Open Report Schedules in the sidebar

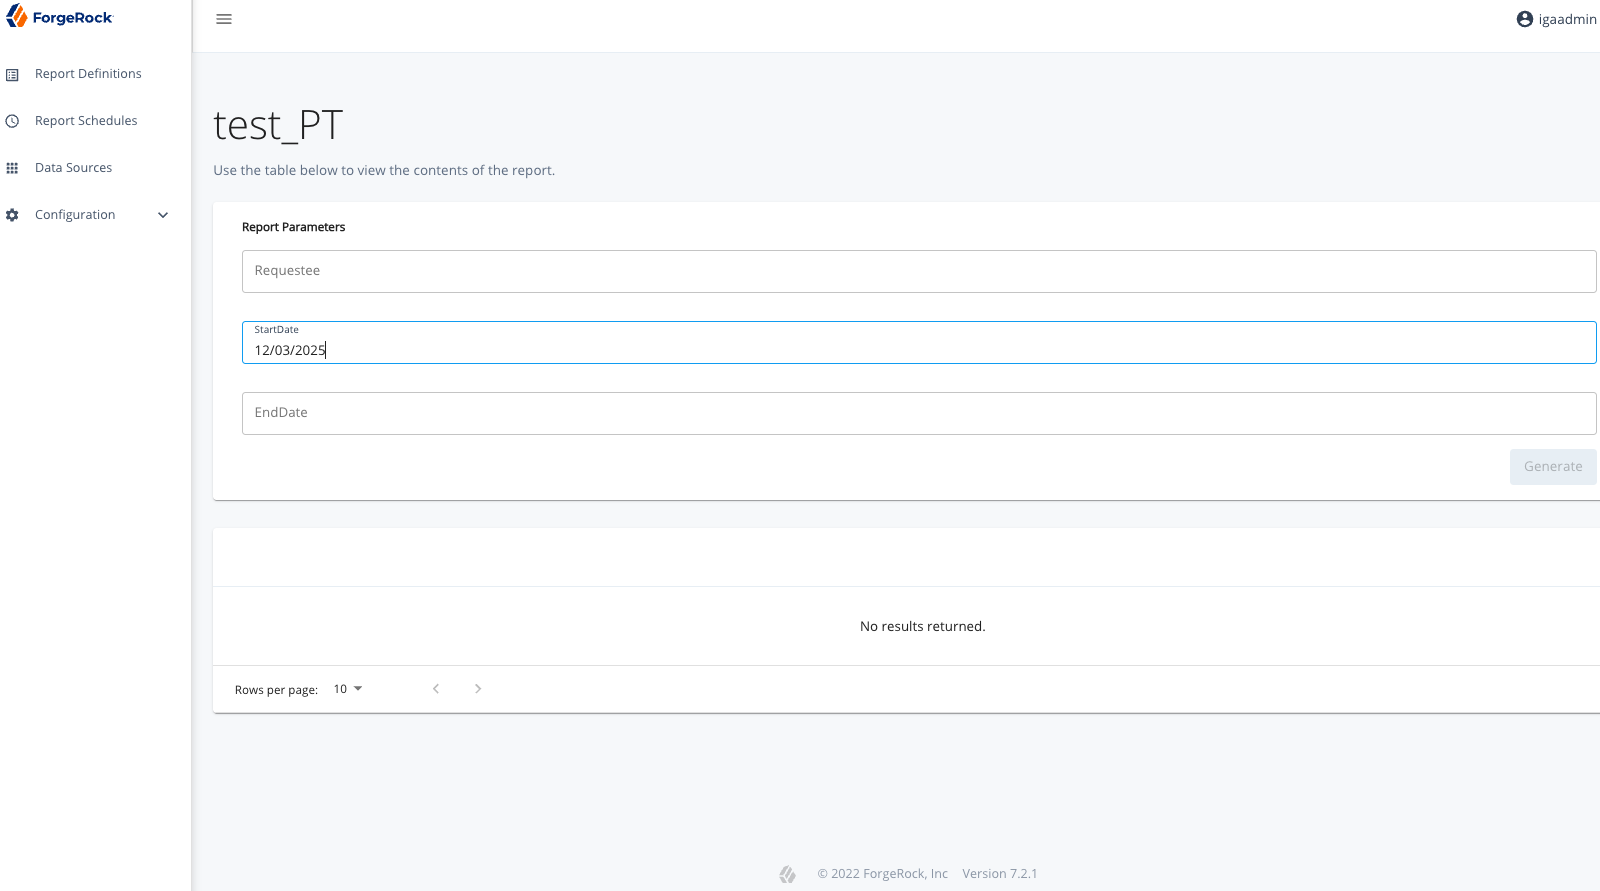coord(86,121)
